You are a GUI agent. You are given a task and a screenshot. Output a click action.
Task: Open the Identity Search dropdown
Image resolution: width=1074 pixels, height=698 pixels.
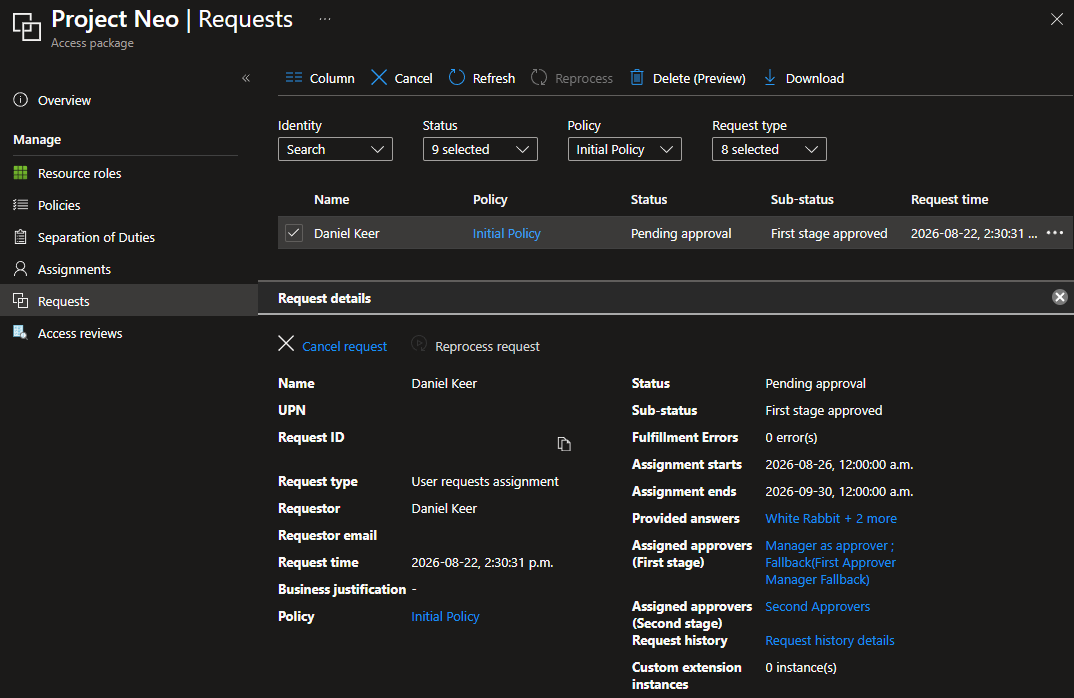pyautogui.click(x=335, y=149)
